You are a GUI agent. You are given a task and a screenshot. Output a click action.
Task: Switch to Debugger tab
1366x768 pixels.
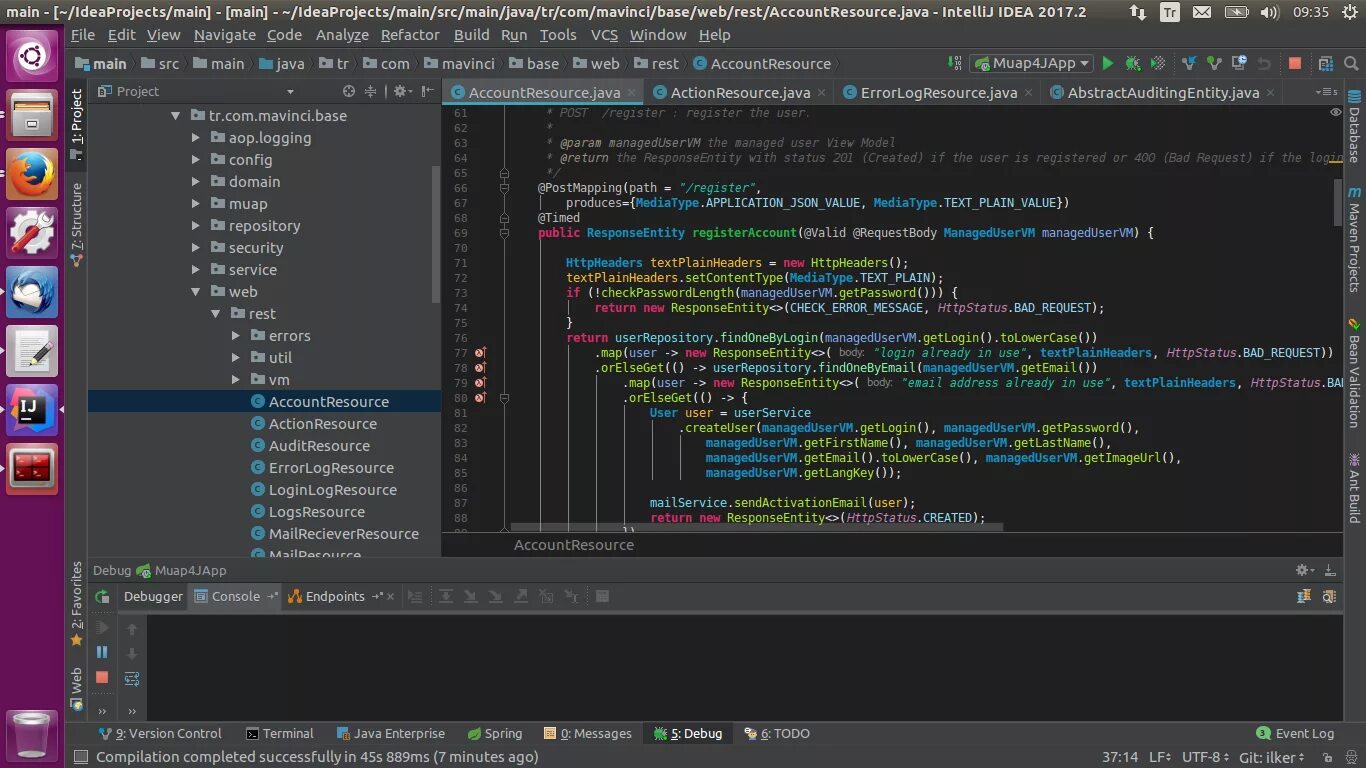(153, 596)
